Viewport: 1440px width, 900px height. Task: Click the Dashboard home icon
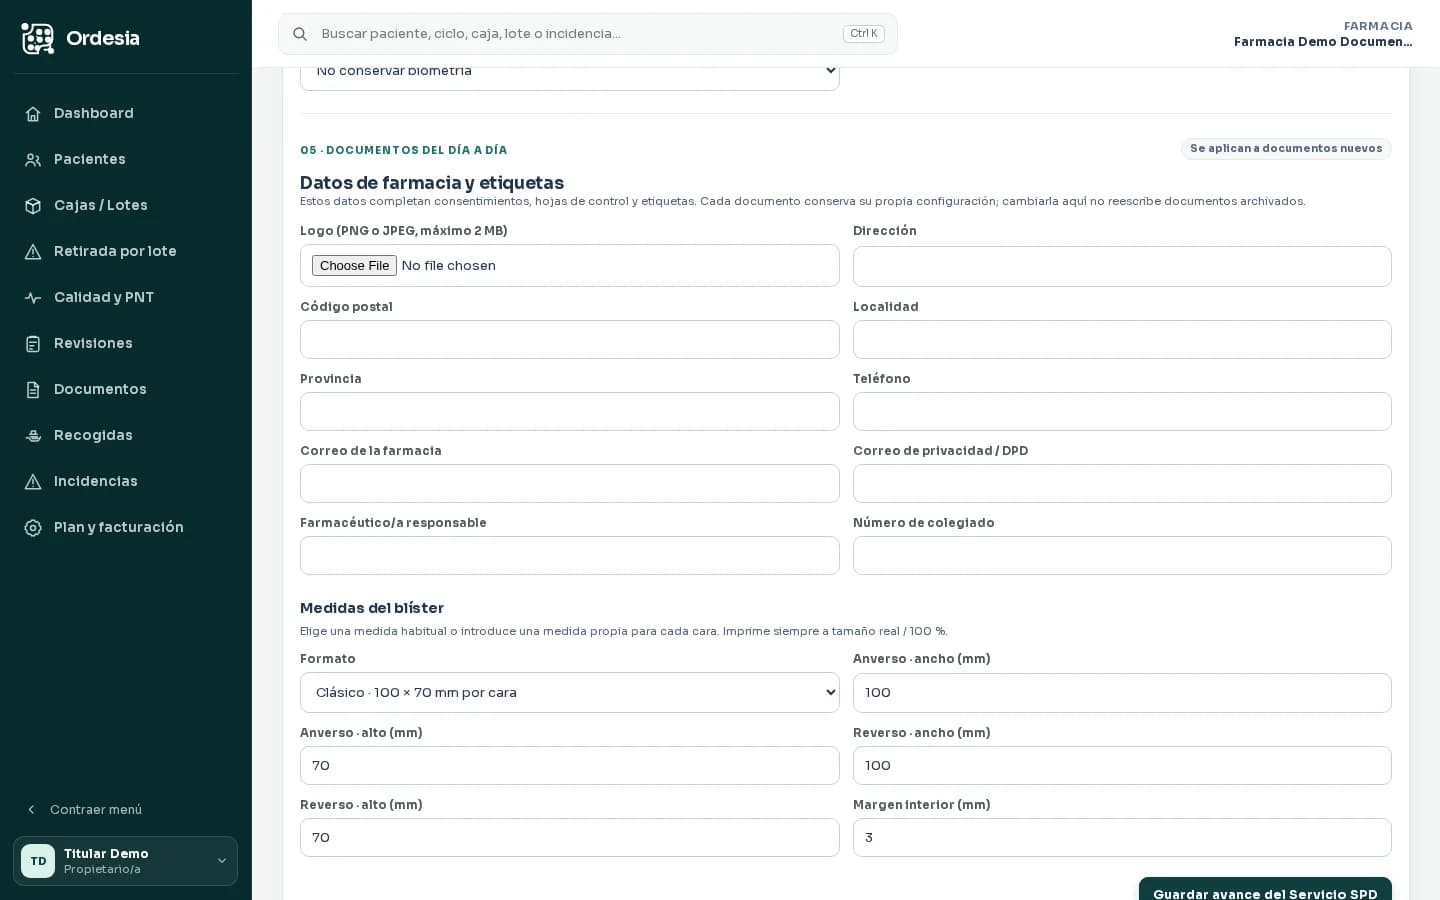click(33, 114)
